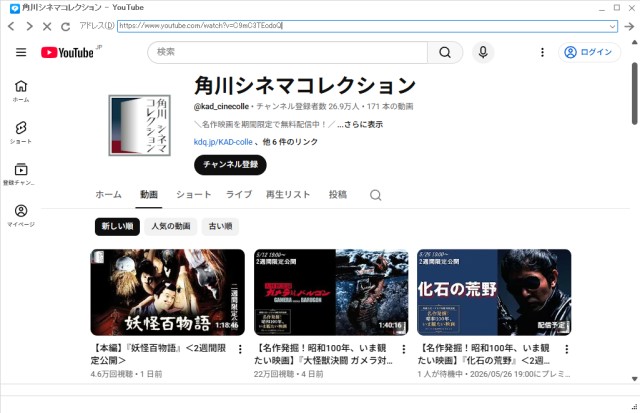Switch to the channel ショート tab
This screenshot has width=640, height=413.
[193, 195]
